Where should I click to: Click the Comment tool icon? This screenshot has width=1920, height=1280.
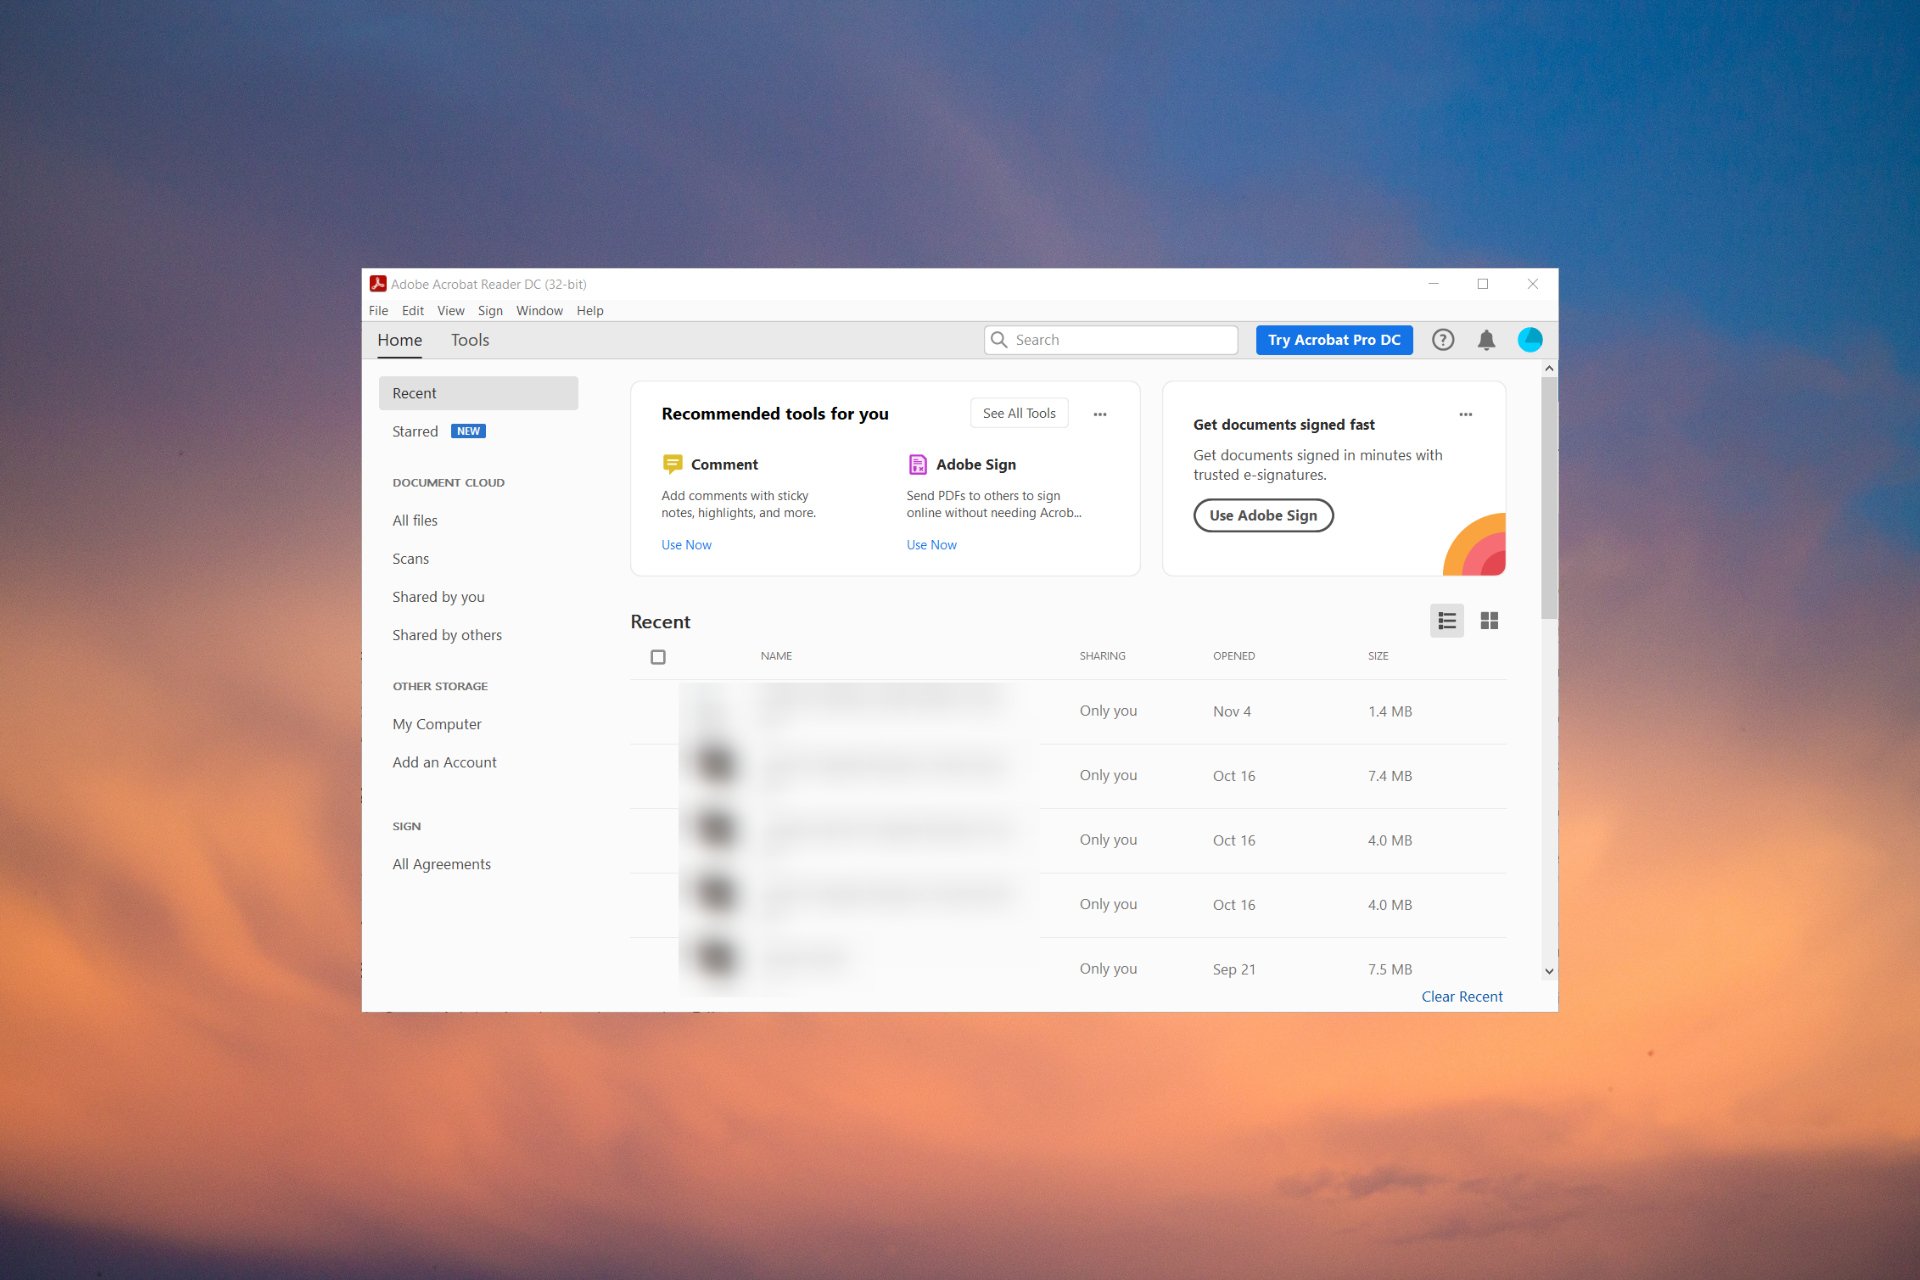tap(671, 463)
